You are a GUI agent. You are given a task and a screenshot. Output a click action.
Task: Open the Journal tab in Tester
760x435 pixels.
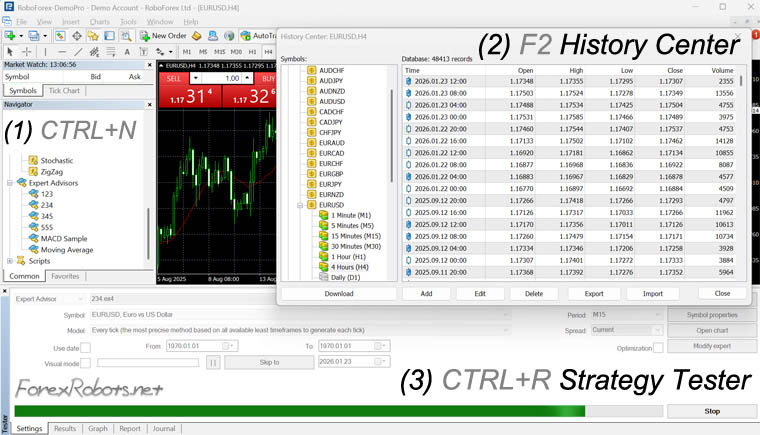[164, 429]
